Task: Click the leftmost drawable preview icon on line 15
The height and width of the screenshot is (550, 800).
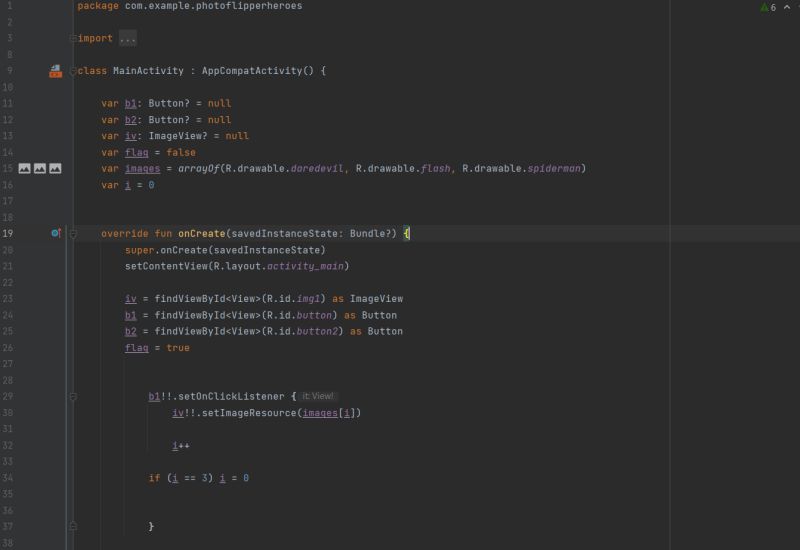Action: (24, 168)
